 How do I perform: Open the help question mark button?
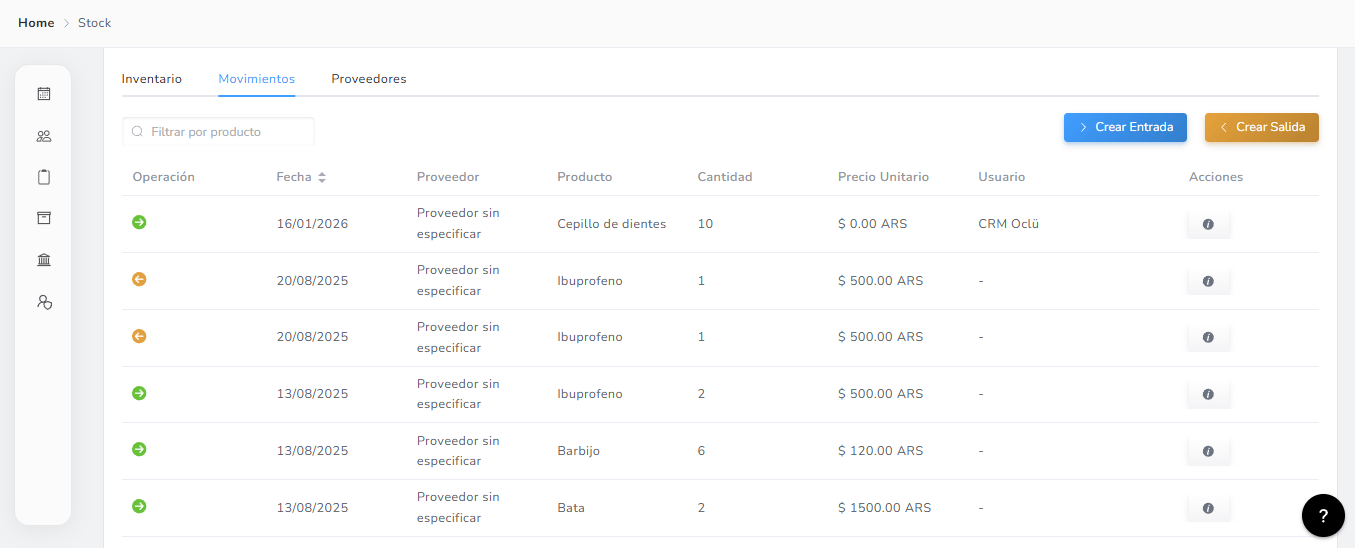tap(1323, 516)
